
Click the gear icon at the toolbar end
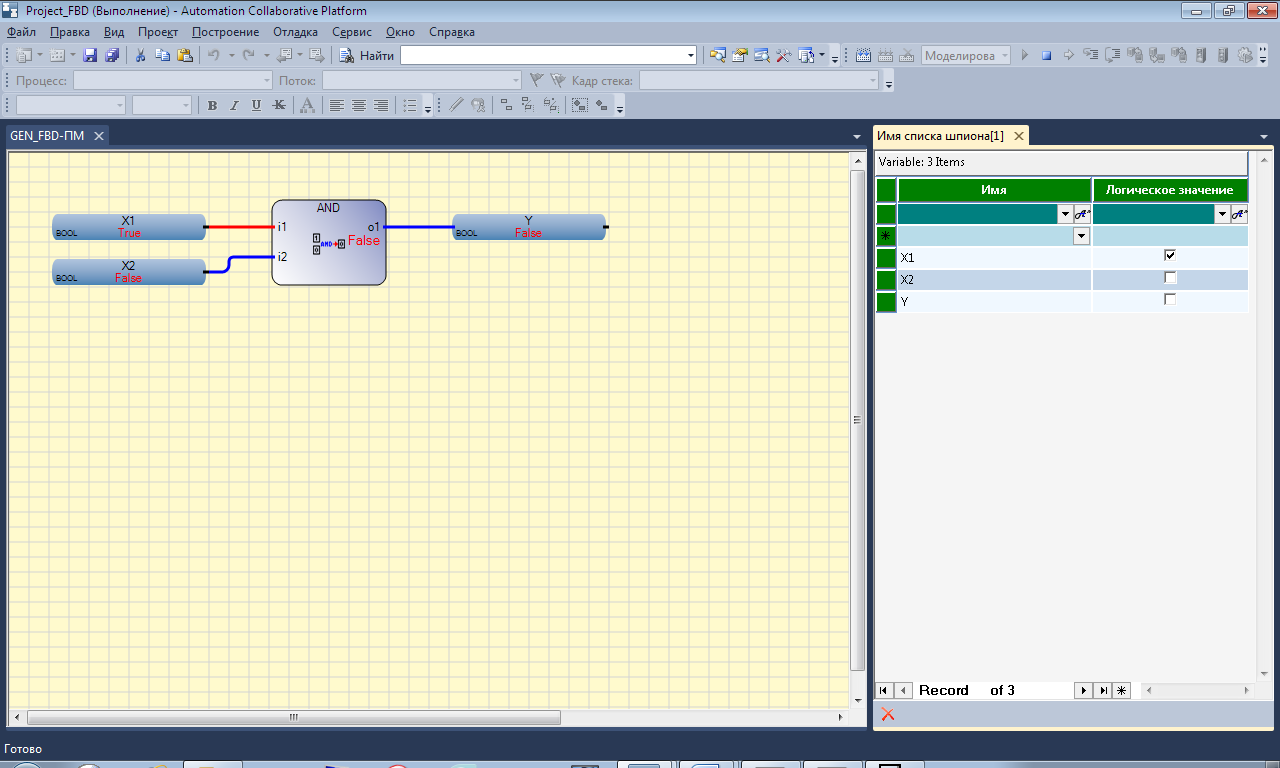coord(1245,55)
